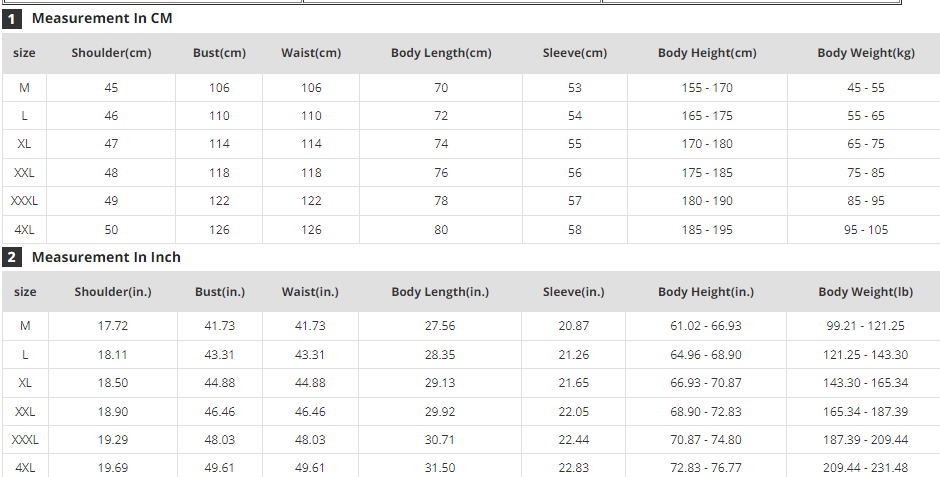Select the Bust(cm) column header
940x477 pixels.
[219, 53]
